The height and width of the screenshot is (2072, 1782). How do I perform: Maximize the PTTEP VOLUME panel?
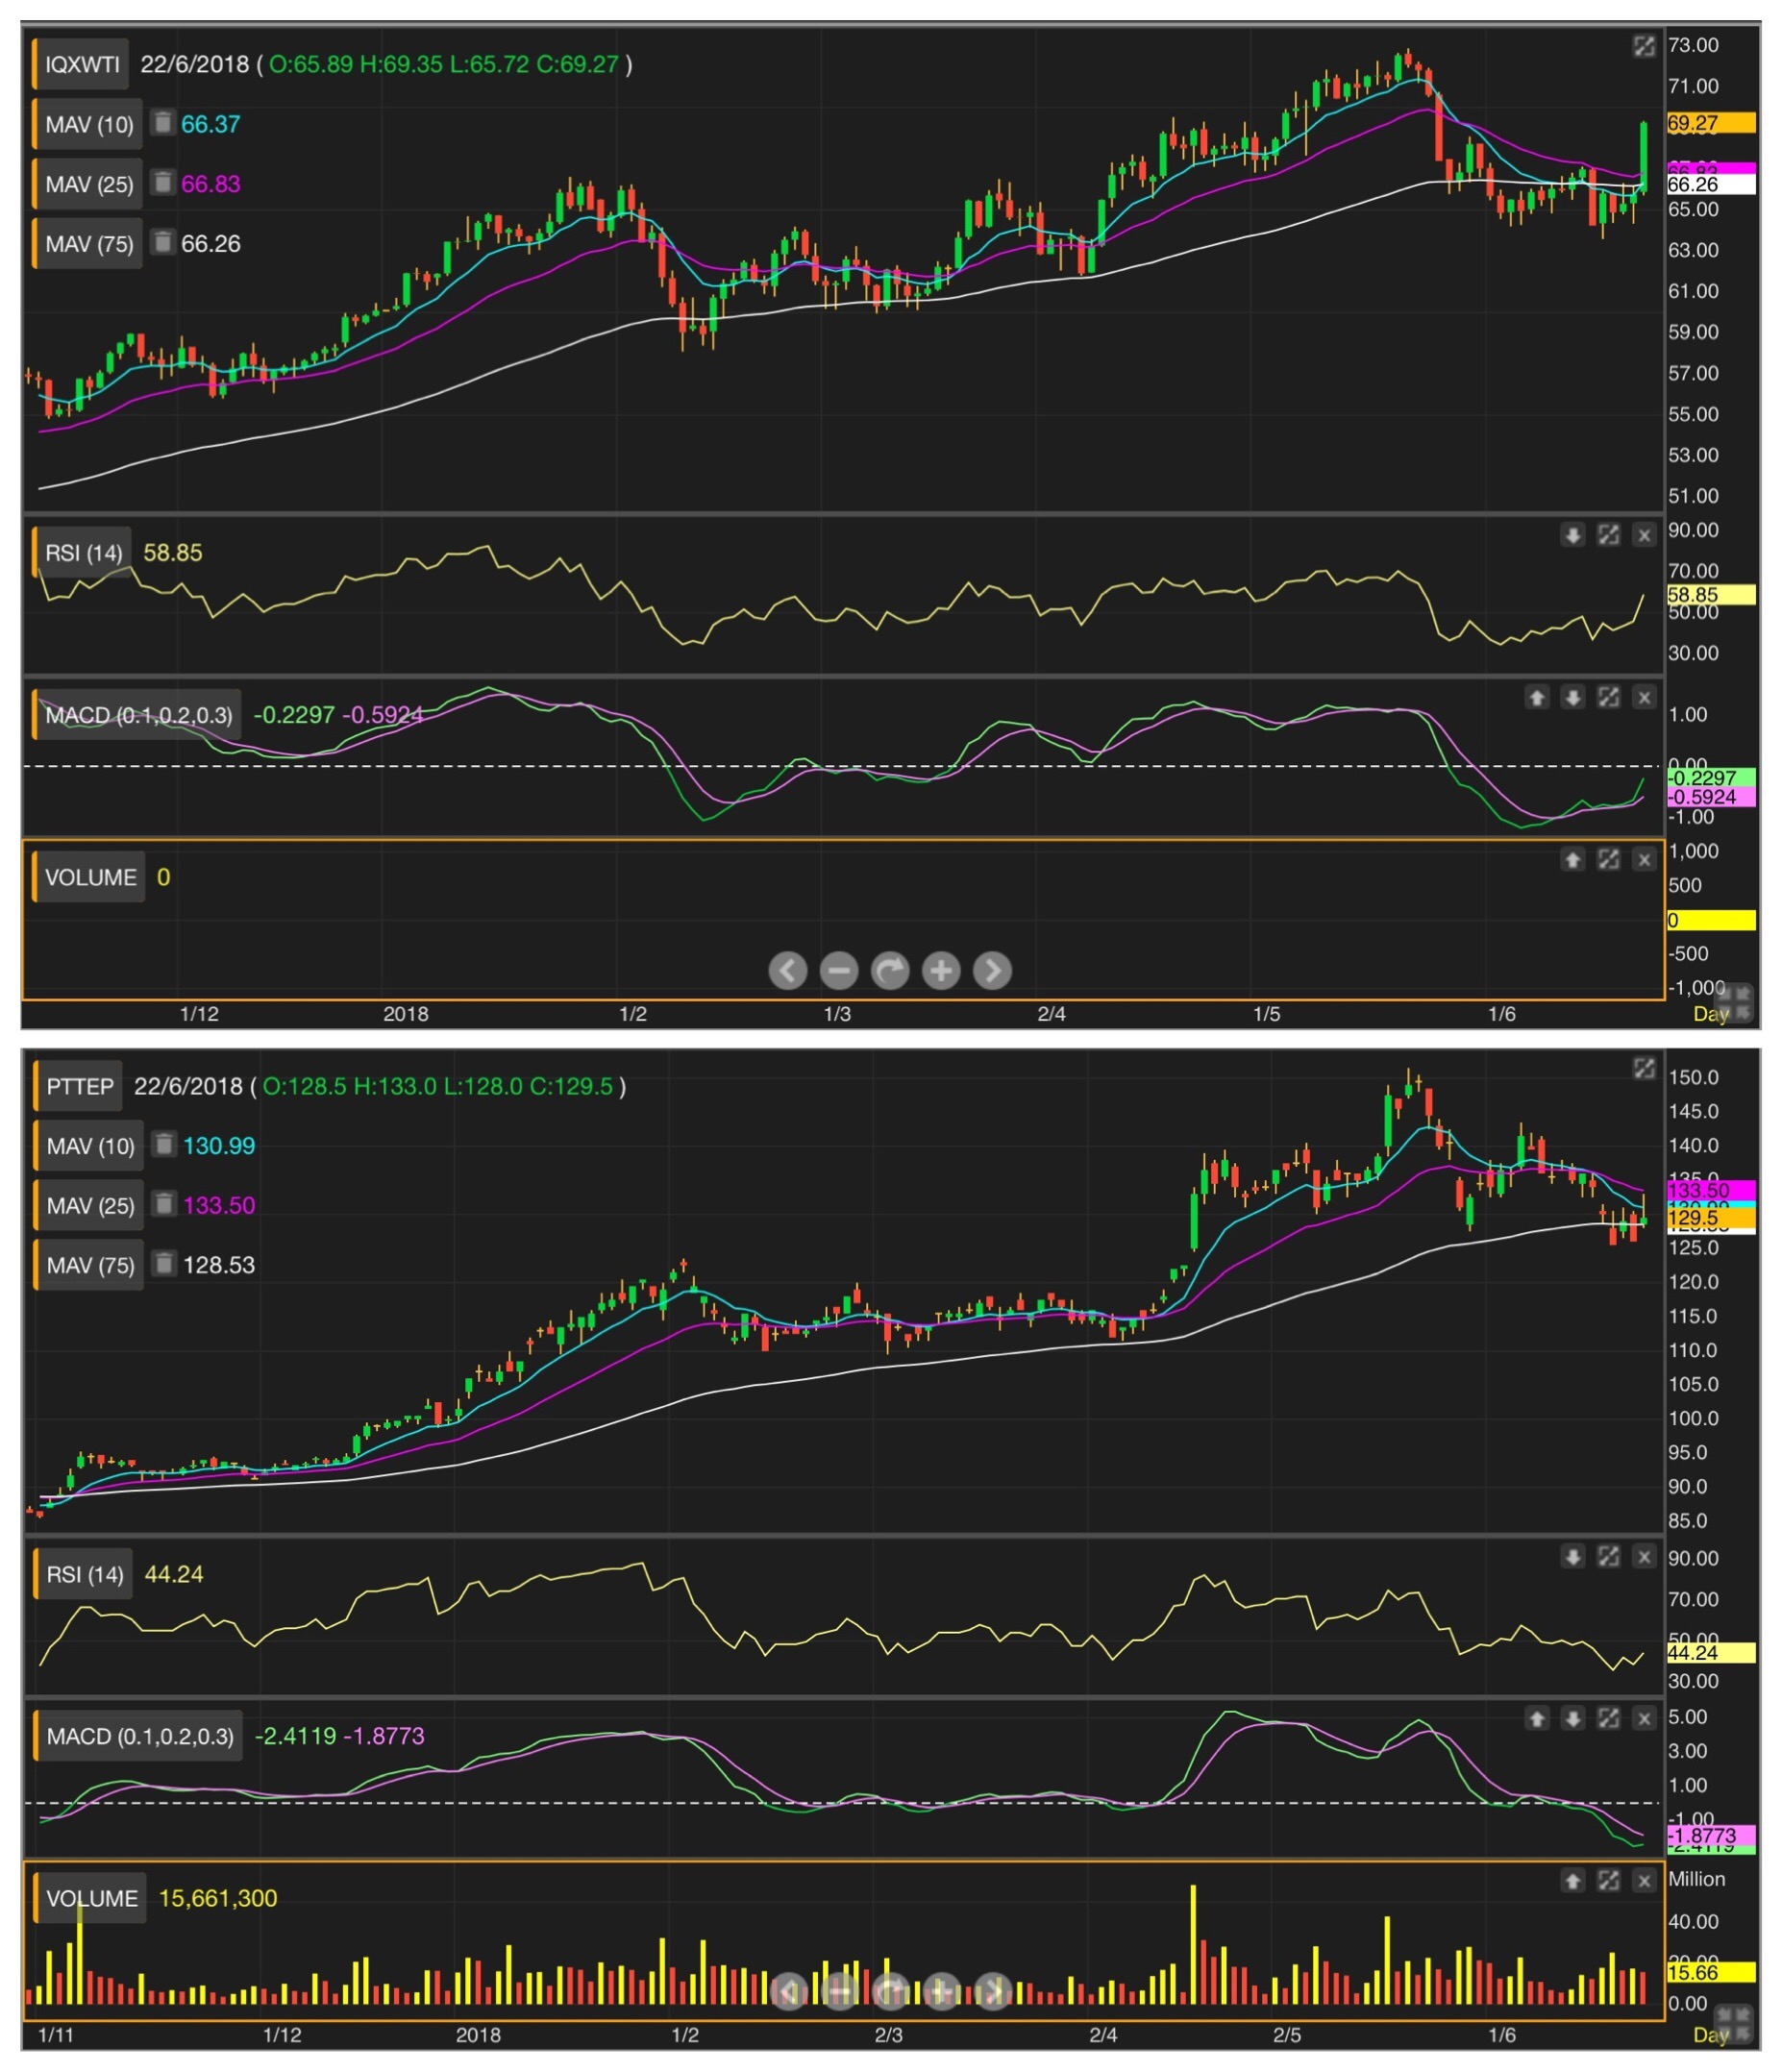(x=1608, y=1880)
